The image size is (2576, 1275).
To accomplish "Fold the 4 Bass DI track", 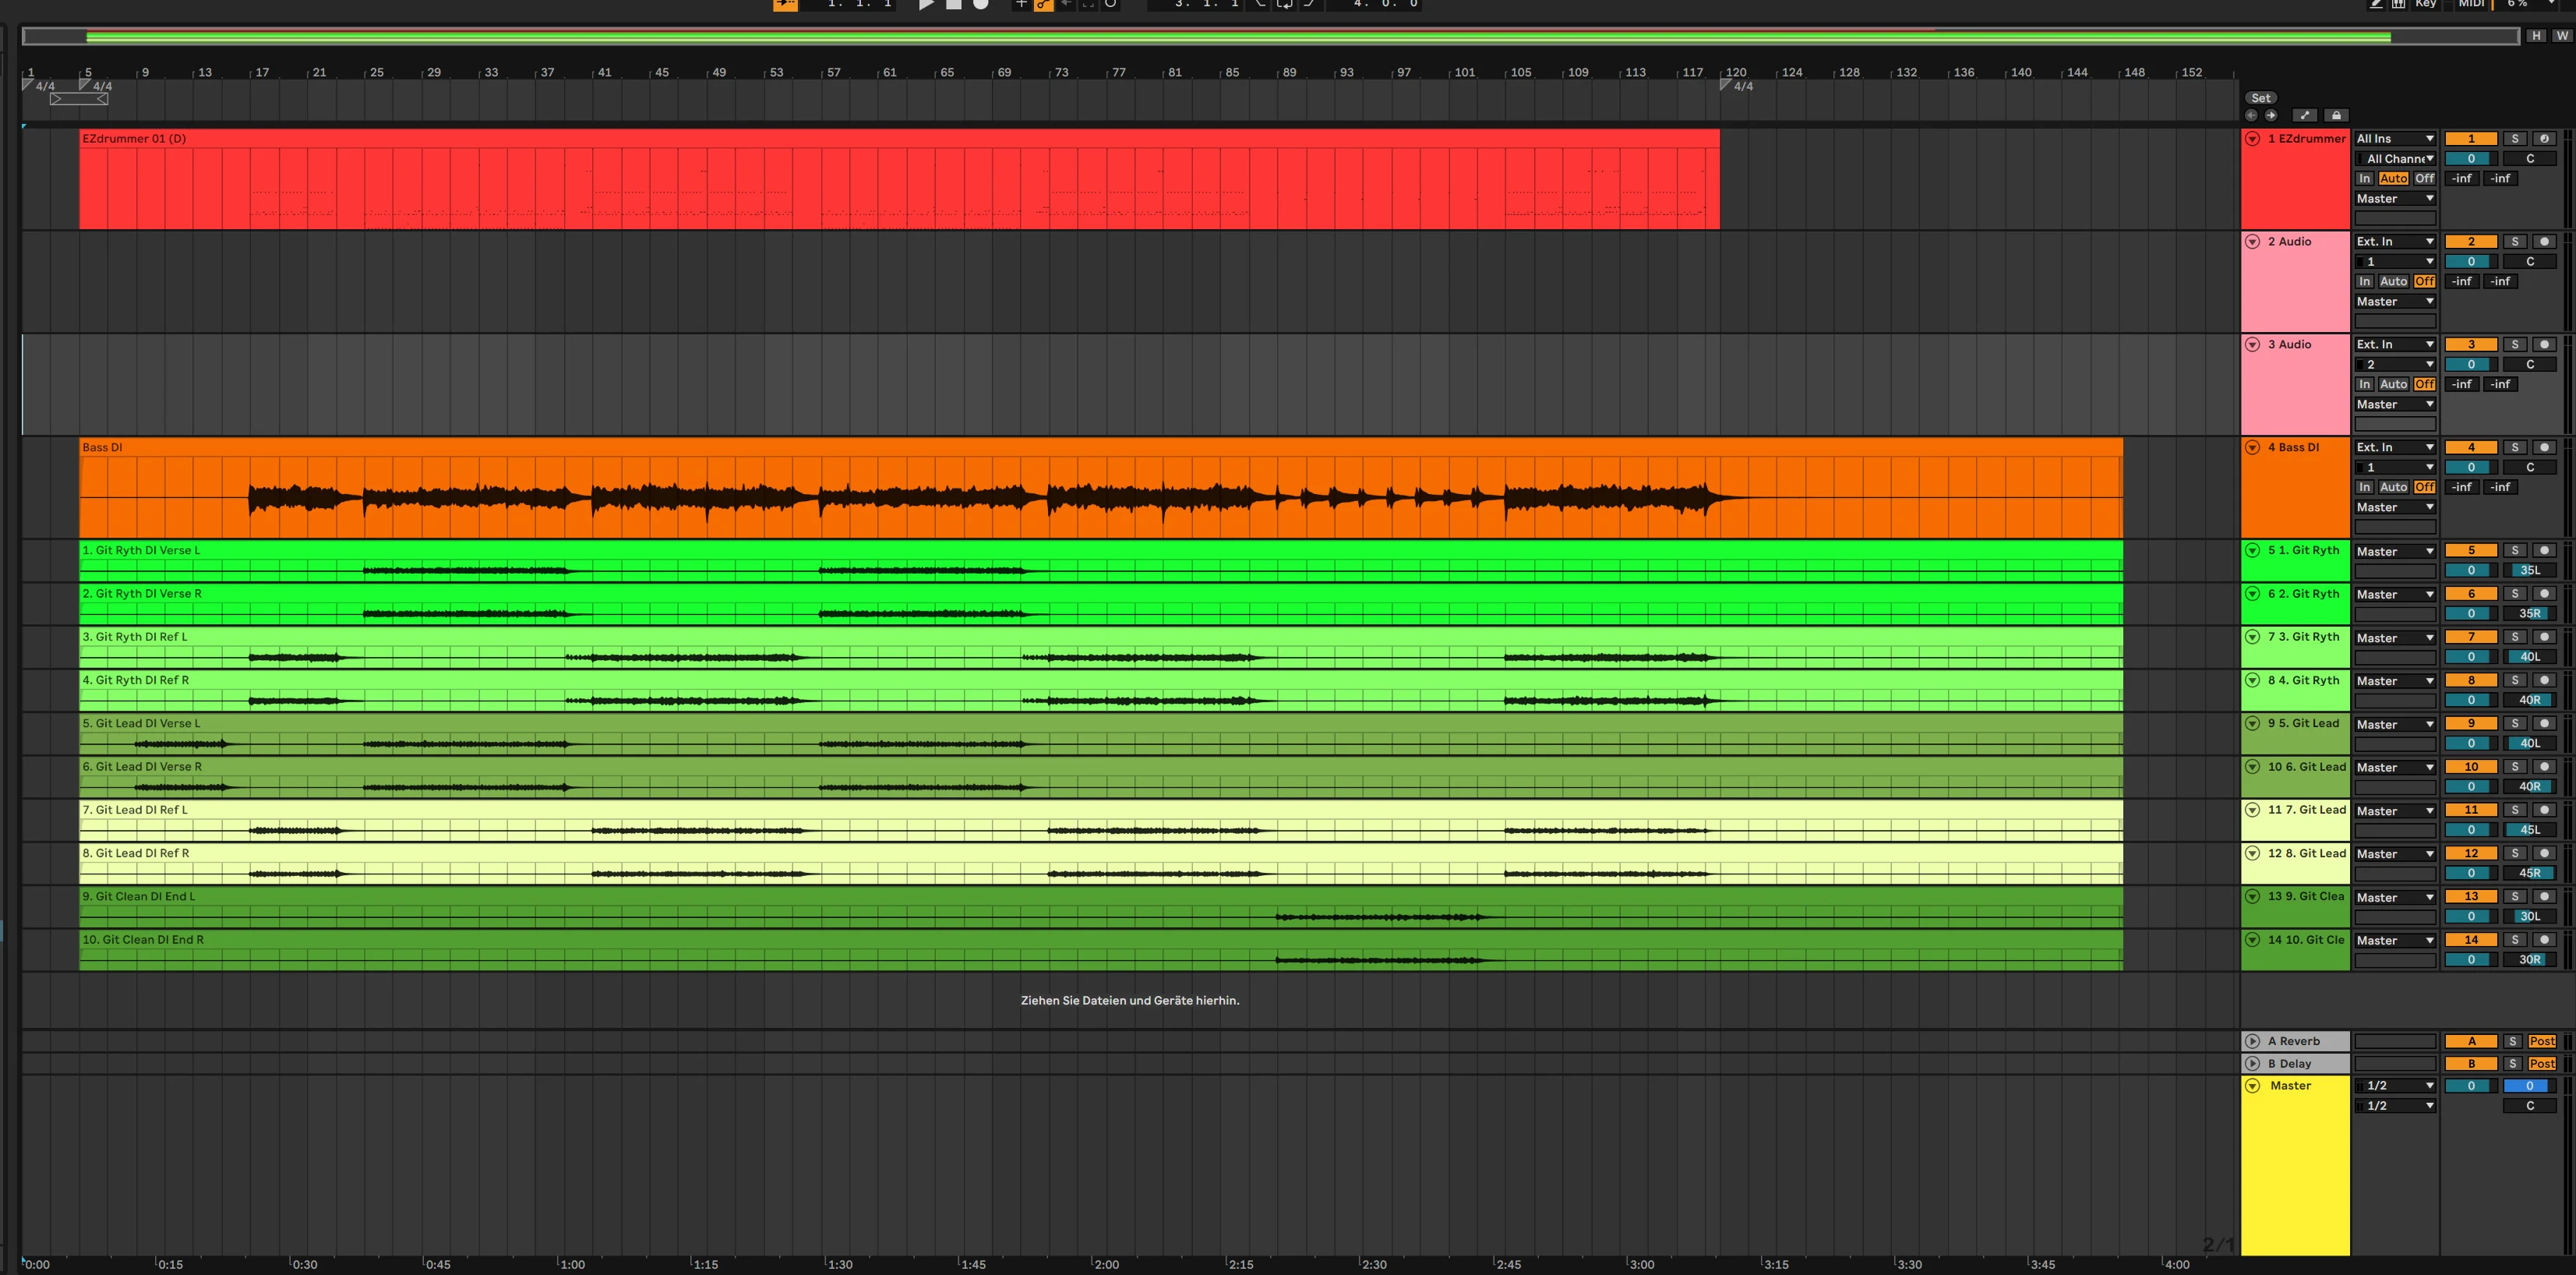I will pos(2253,447).
